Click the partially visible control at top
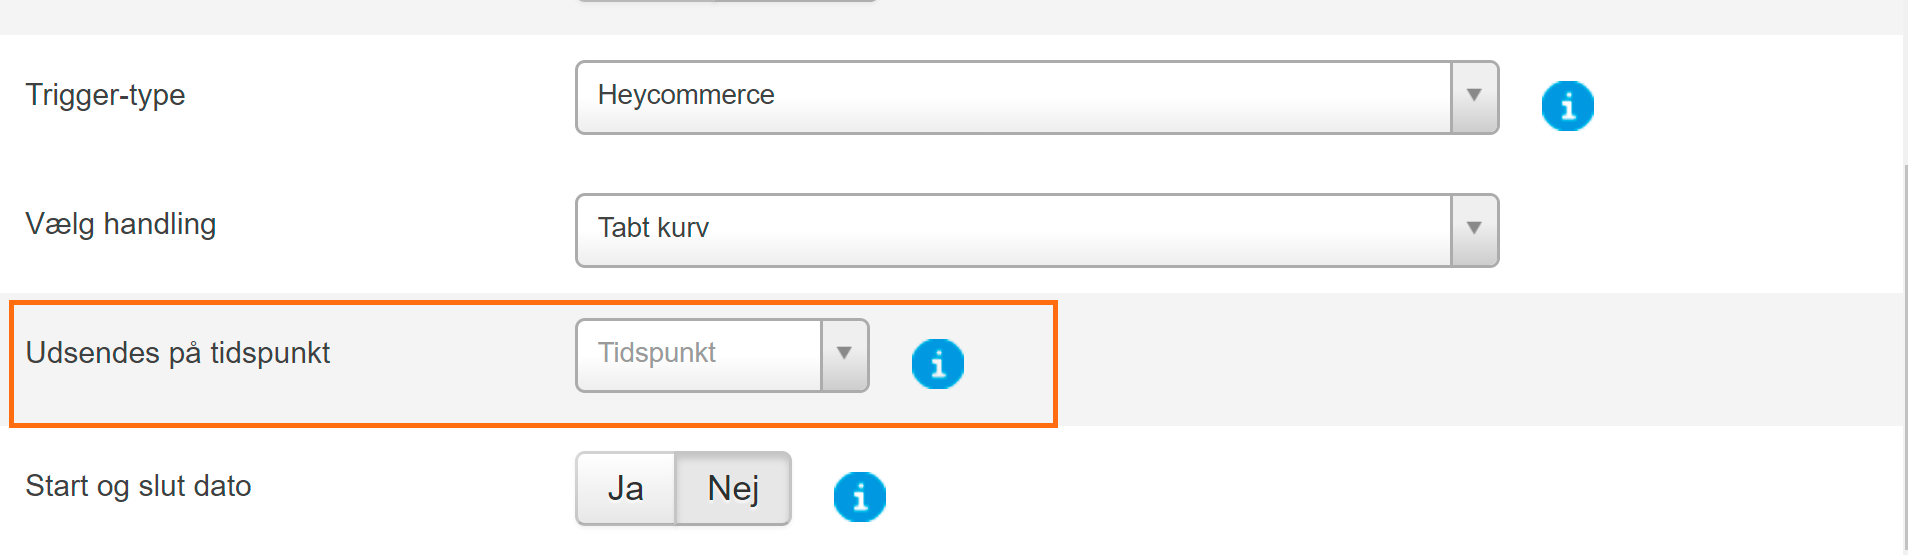Screen dimensions: 1908x555 [x=726, y=1]
